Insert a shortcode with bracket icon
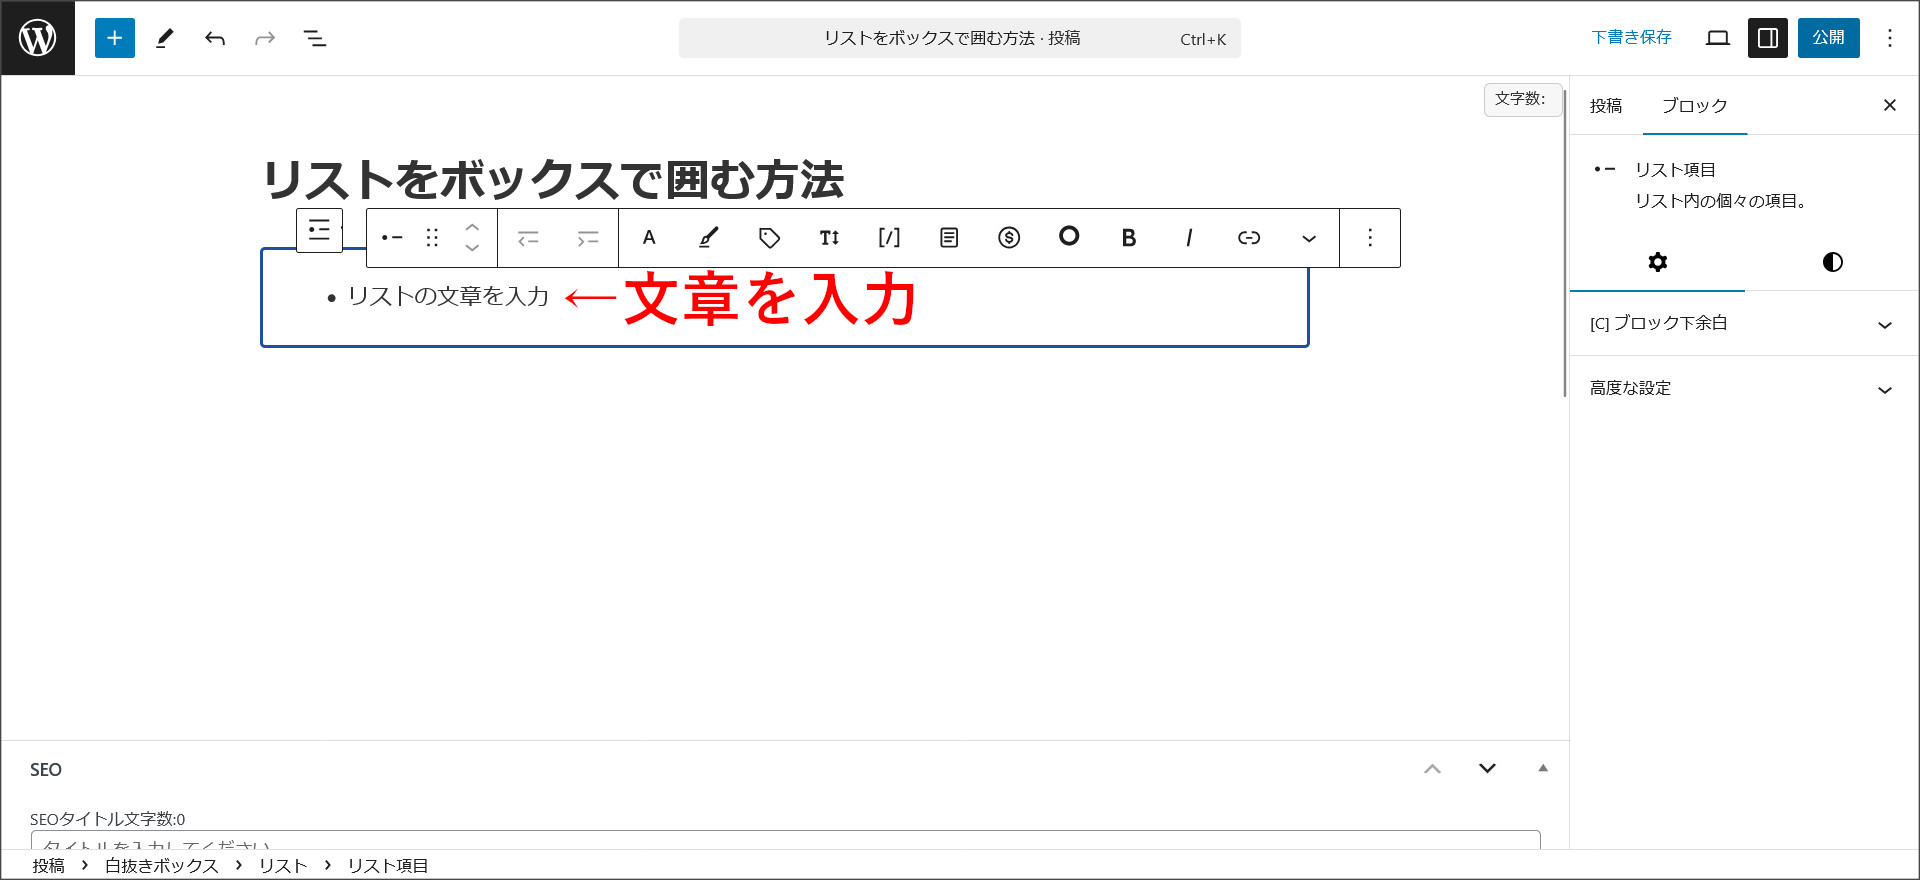 coord(889,238)
